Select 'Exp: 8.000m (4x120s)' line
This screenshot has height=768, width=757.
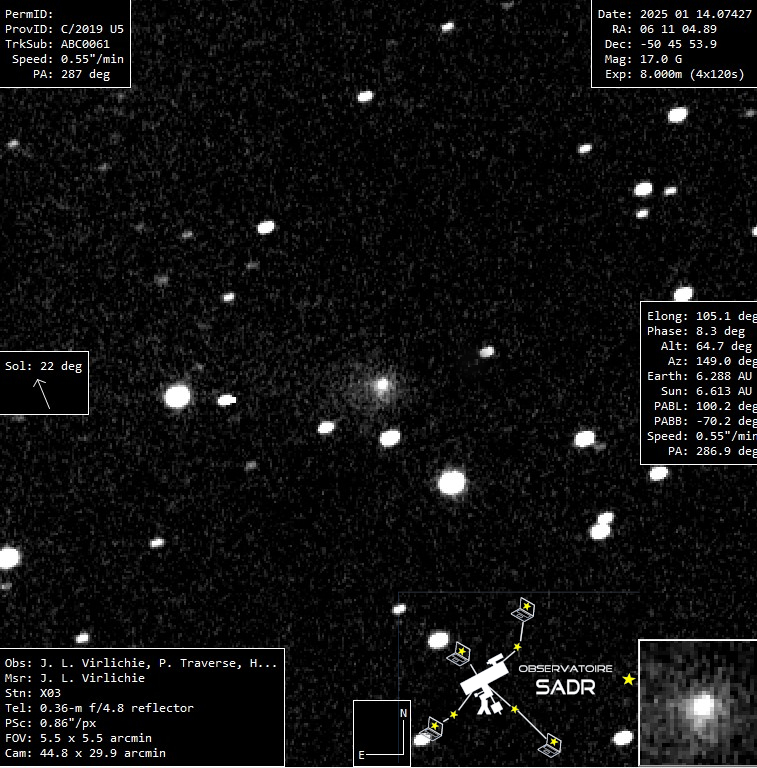pos(675,74)
